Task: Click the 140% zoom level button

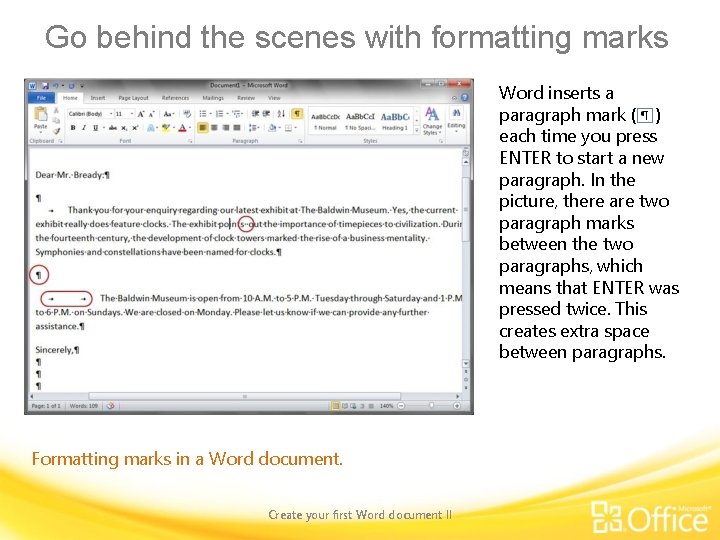Action: (387, 406)
